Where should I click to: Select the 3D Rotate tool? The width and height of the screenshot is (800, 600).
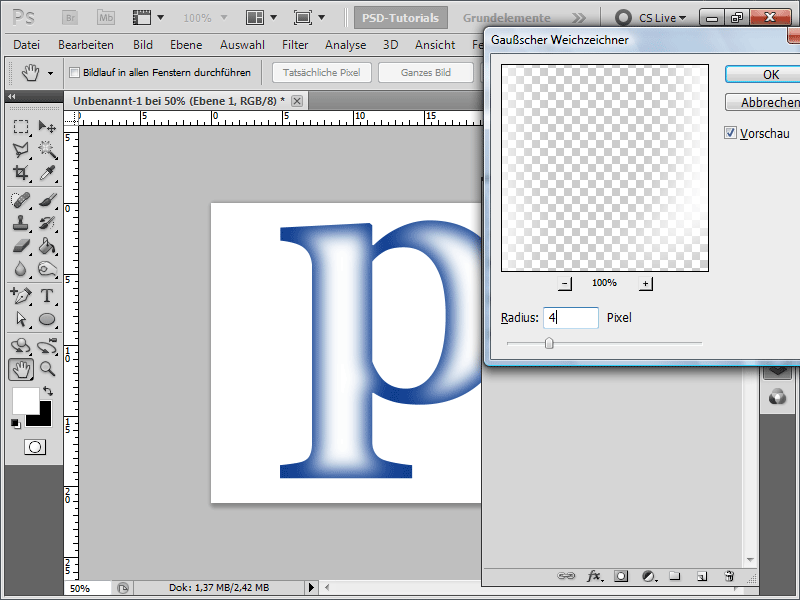(x=20, y=346)
